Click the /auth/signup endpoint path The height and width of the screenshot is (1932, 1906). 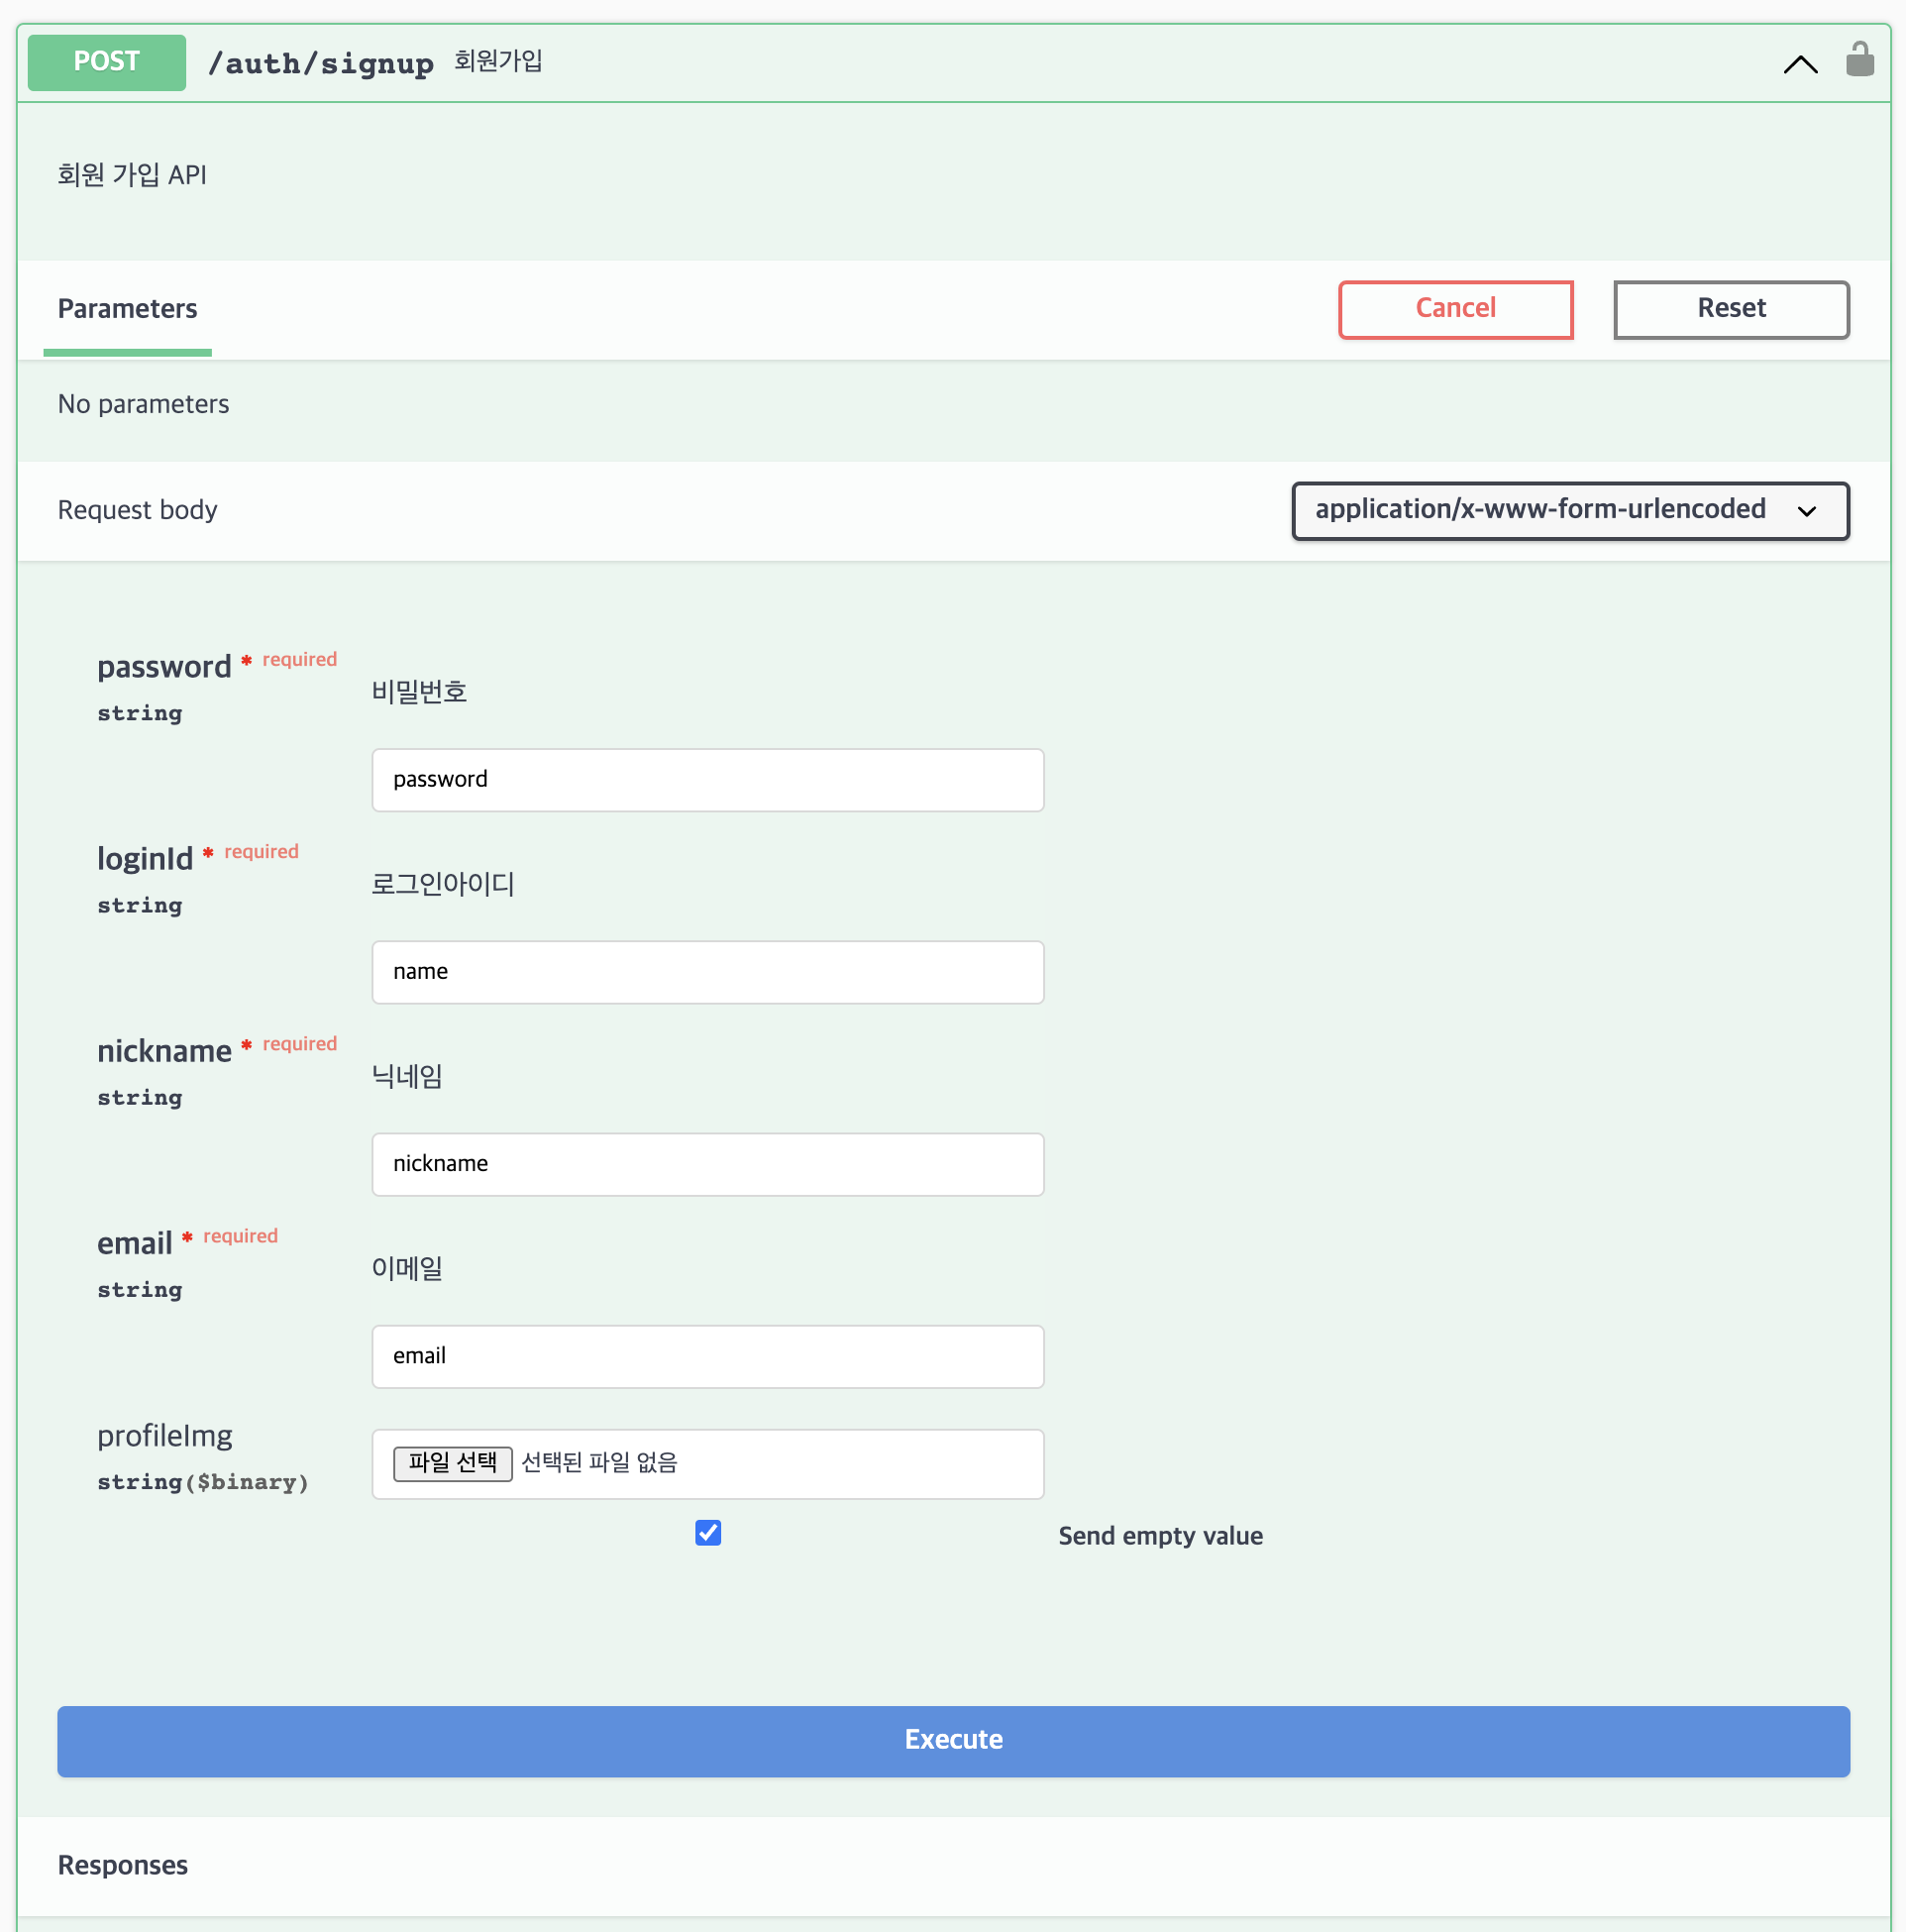point(320,63)
